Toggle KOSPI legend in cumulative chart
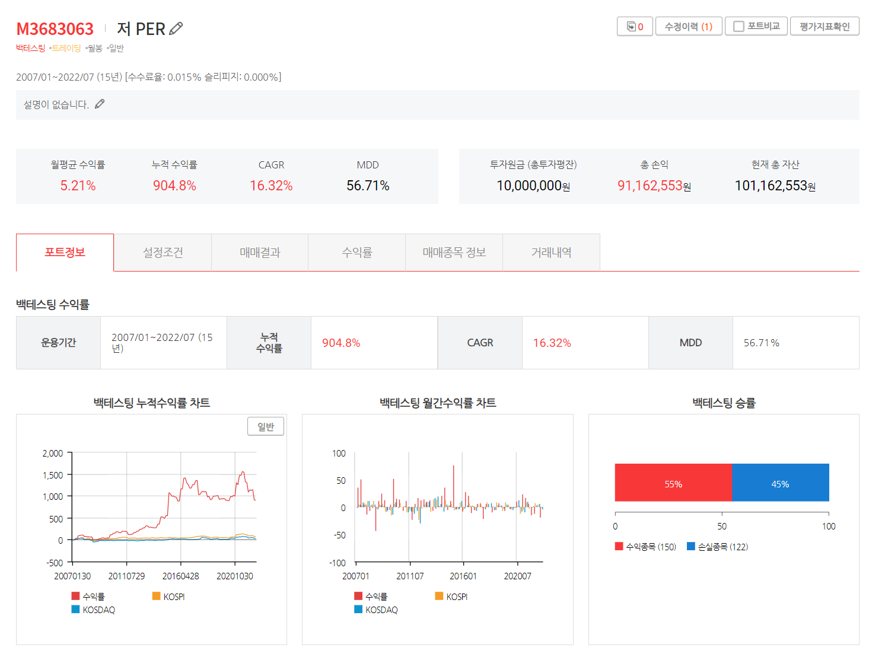This screenshot has height=654, width=869. [168, 596]
